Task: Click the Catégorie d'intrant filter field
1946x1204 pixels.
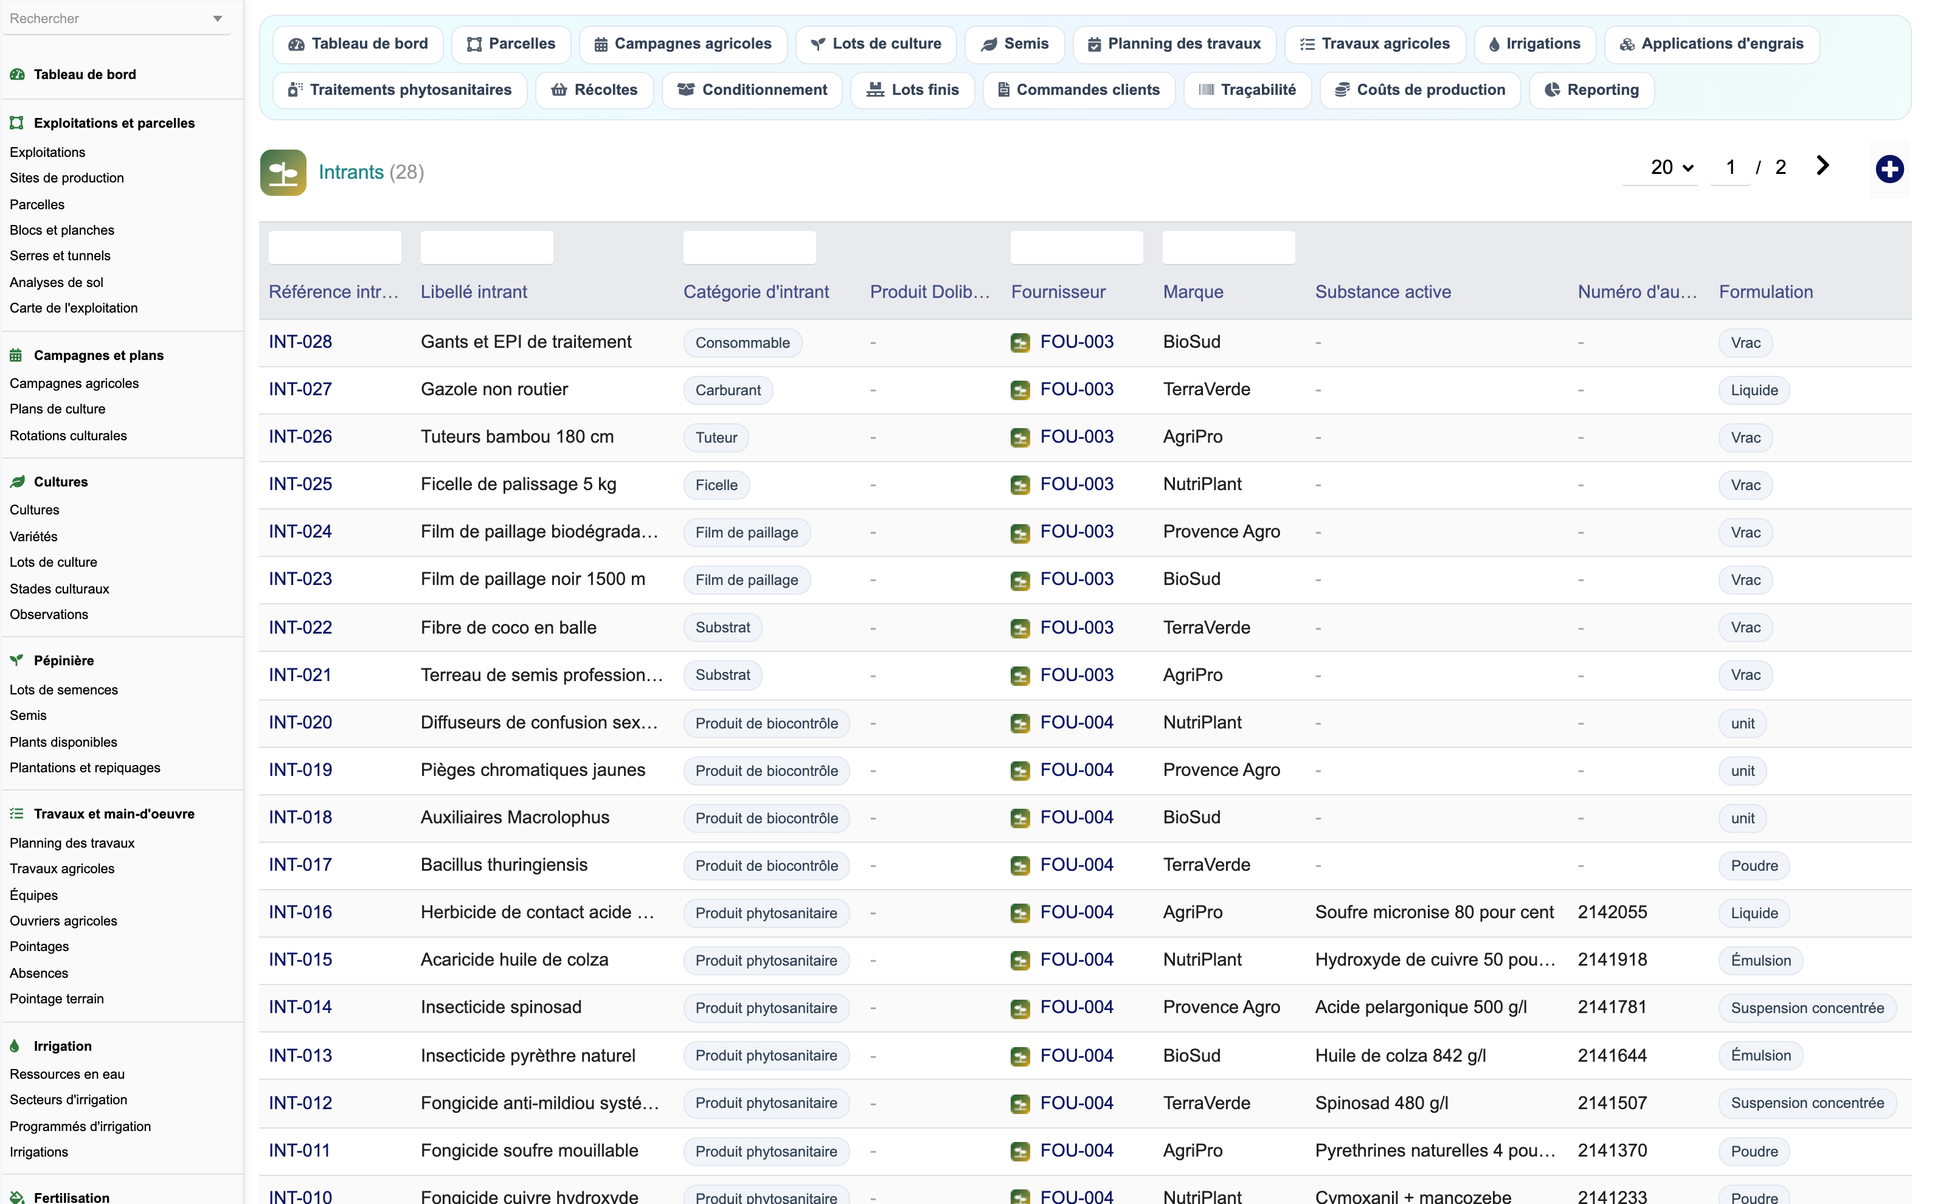Action: click(x=750, y=247)
